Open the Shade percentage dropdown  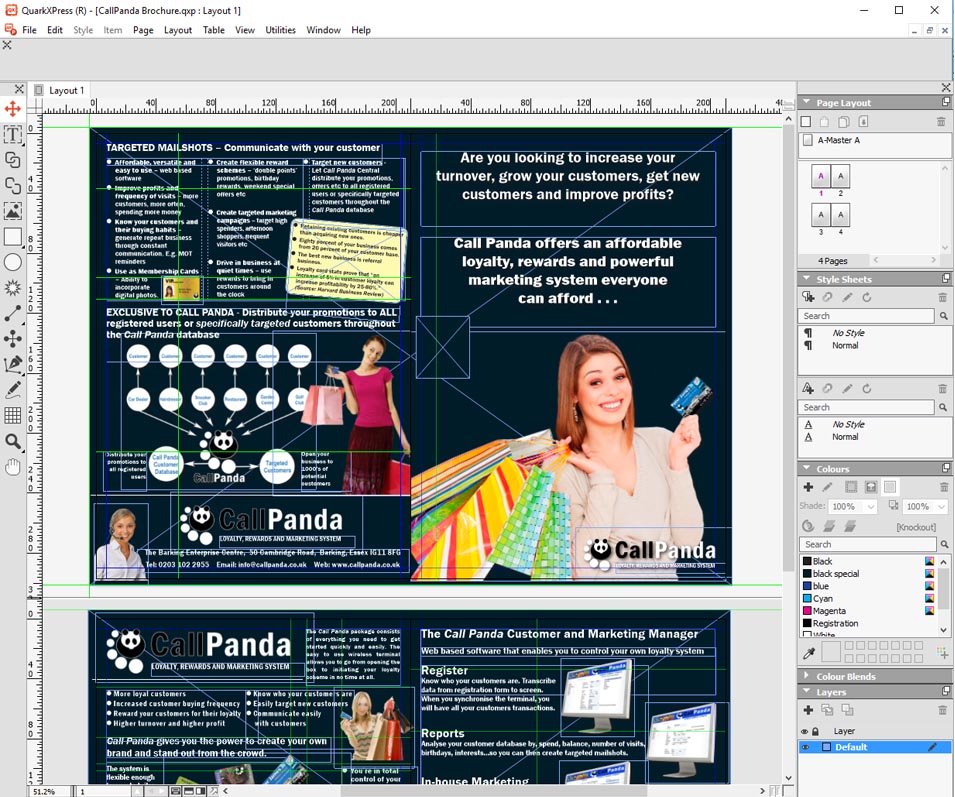(870, 507)
